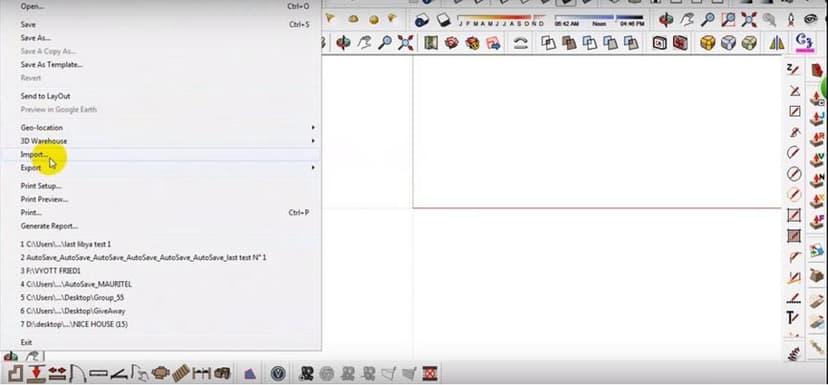Click the 'T' text tool in right toolbar
This screenshot has width=828, height=385.
(793, 317)
